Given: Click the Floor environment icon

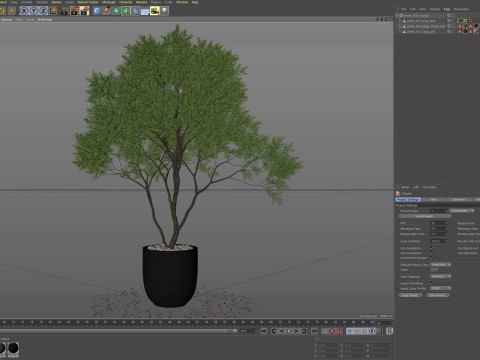Looking at the screenshot, I should tap(145, 11).
